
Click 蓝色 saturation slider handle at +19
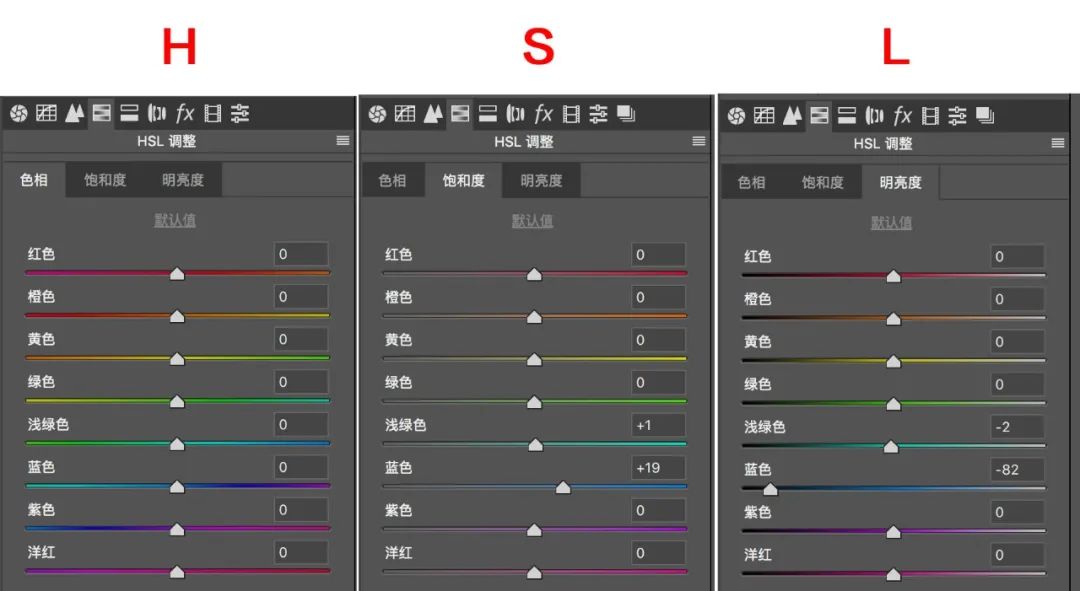[x=563, y=488]
